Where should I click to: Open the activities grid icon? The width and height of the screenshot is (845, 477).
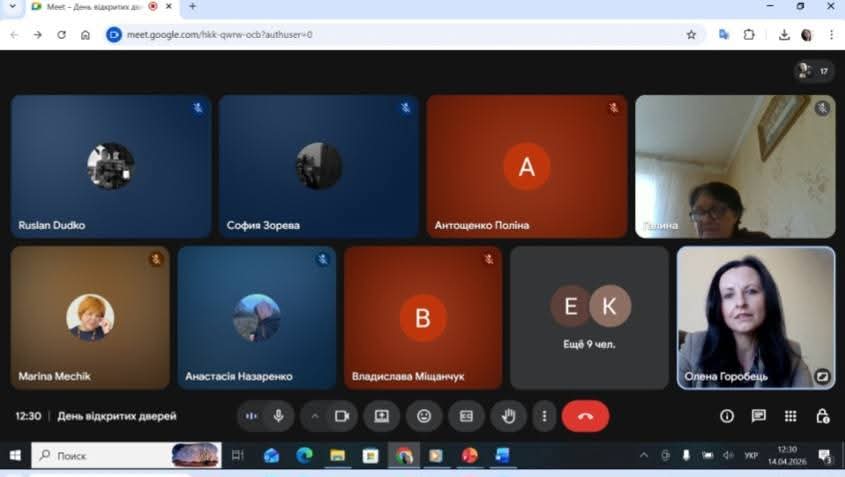790,416
